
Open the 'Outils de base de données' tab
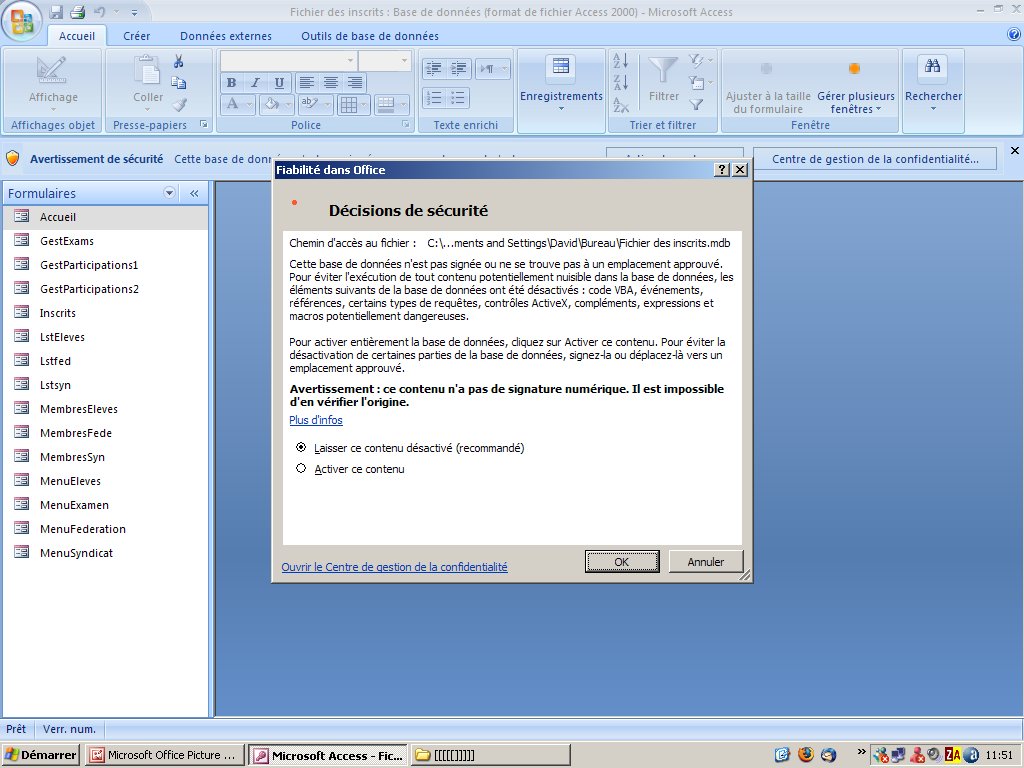tap(370, 36)
